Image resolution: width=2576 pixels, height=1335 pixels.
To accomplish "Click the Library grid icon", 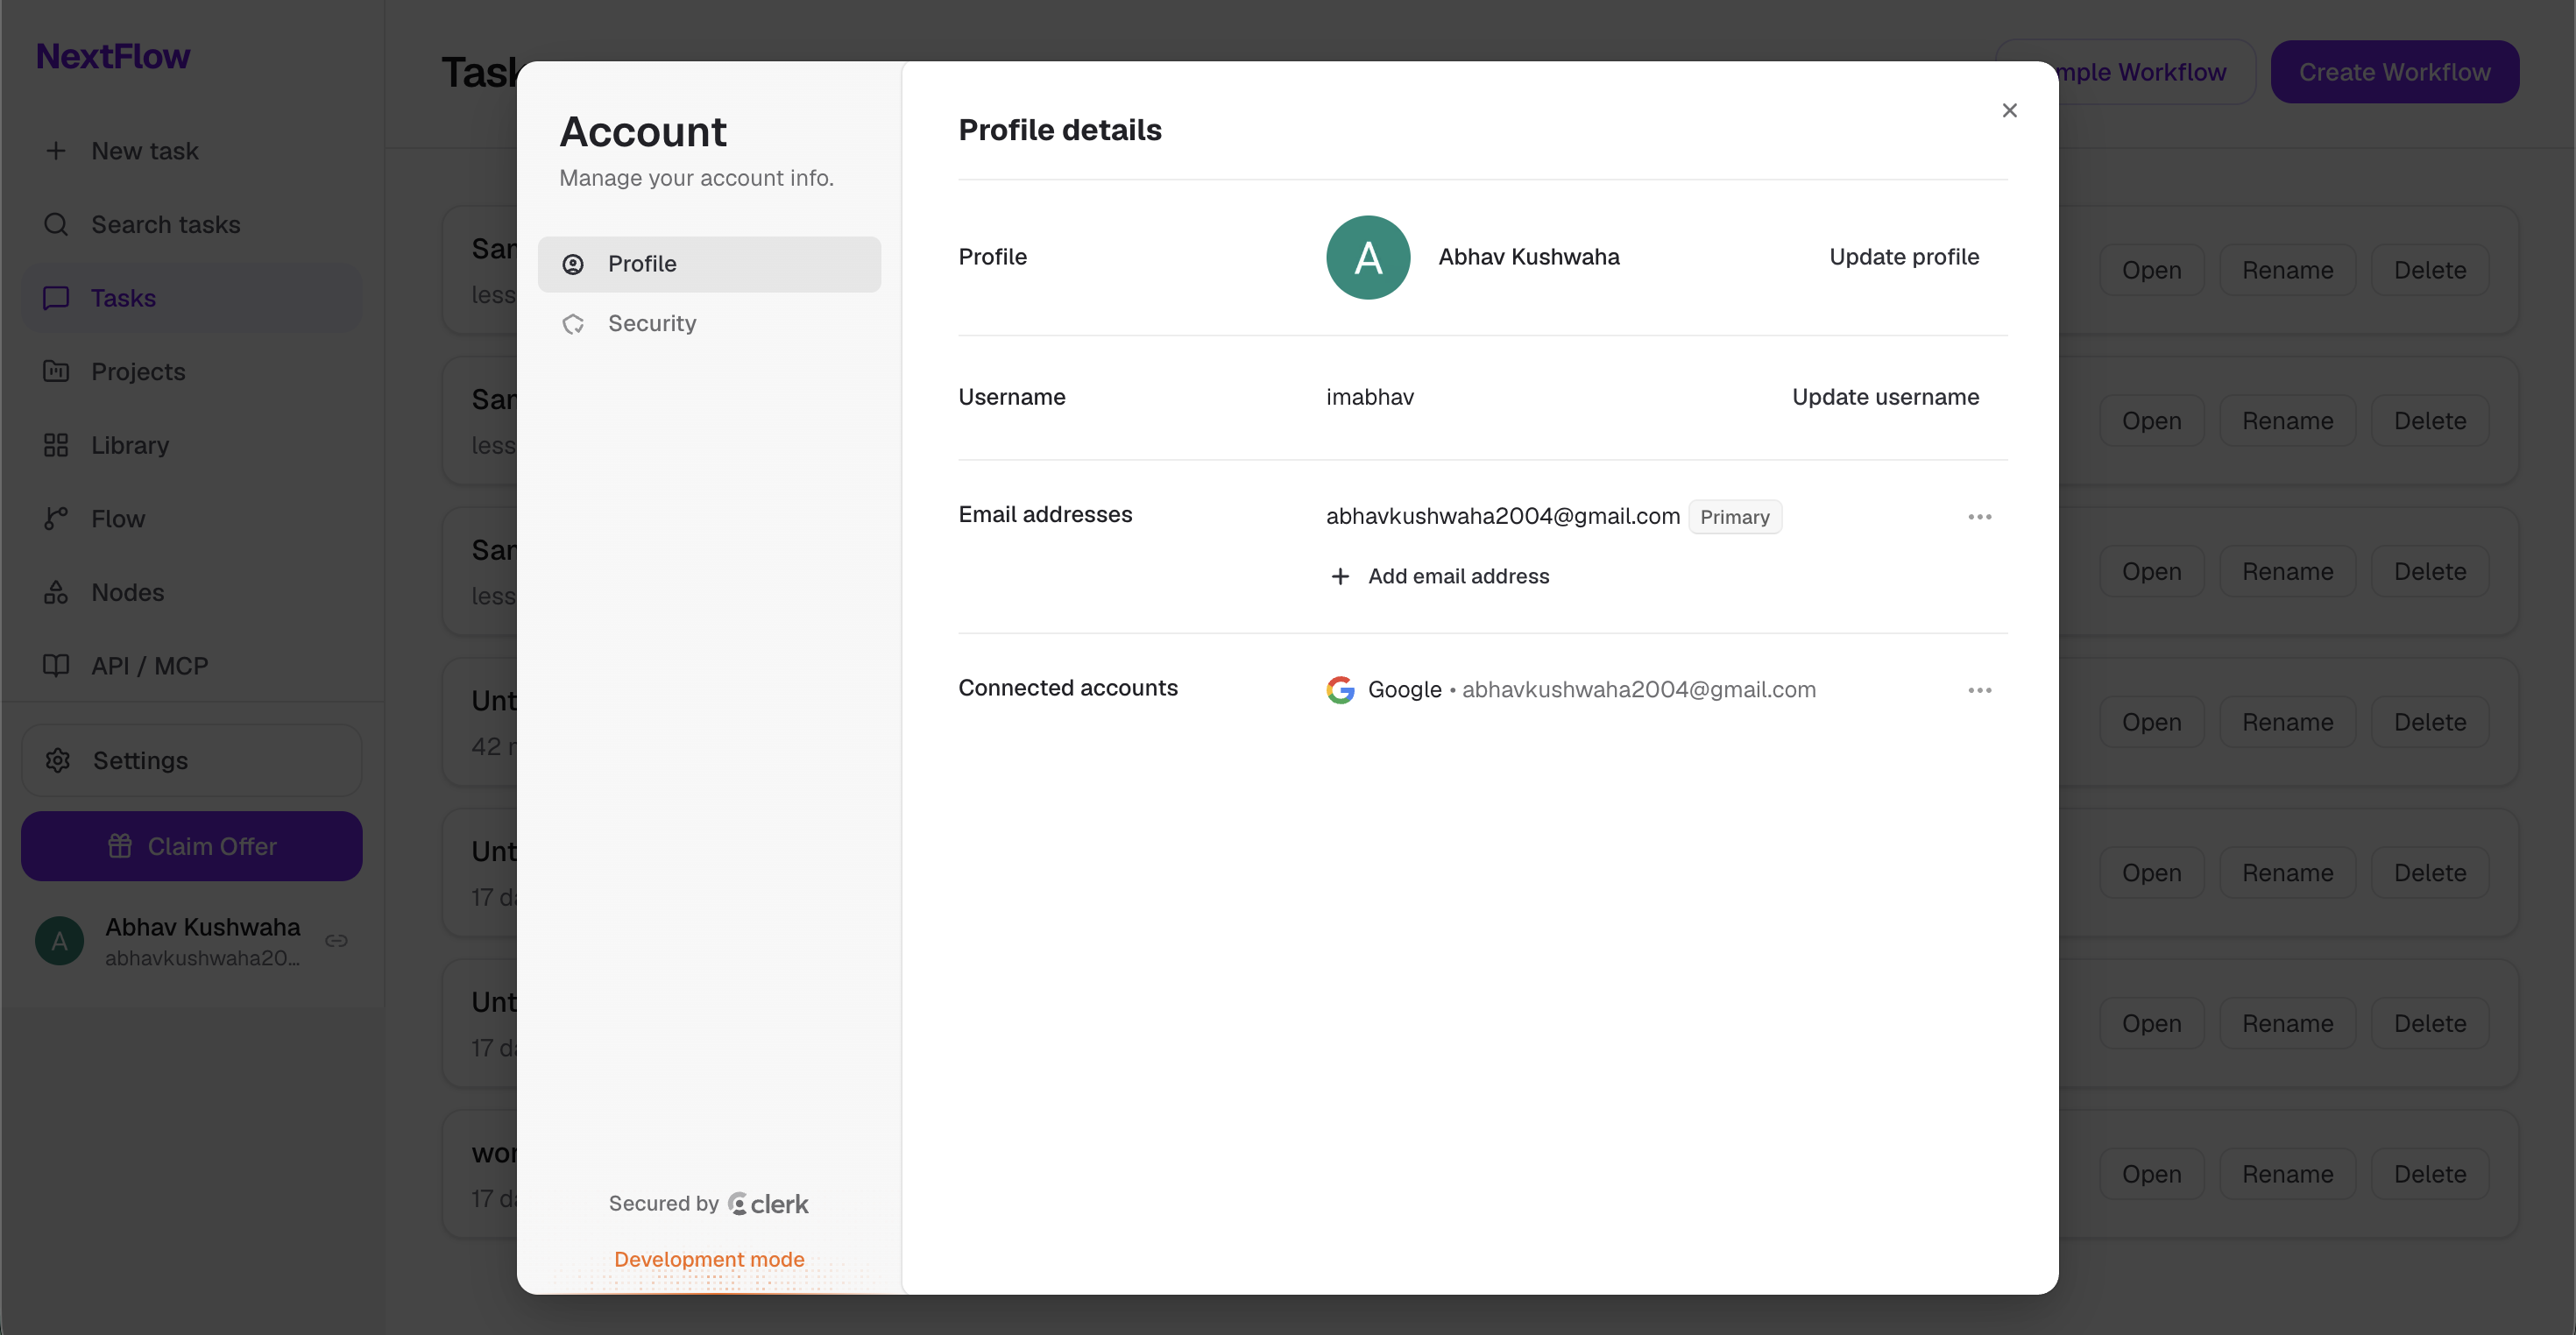I will click(x=56, y=445).
